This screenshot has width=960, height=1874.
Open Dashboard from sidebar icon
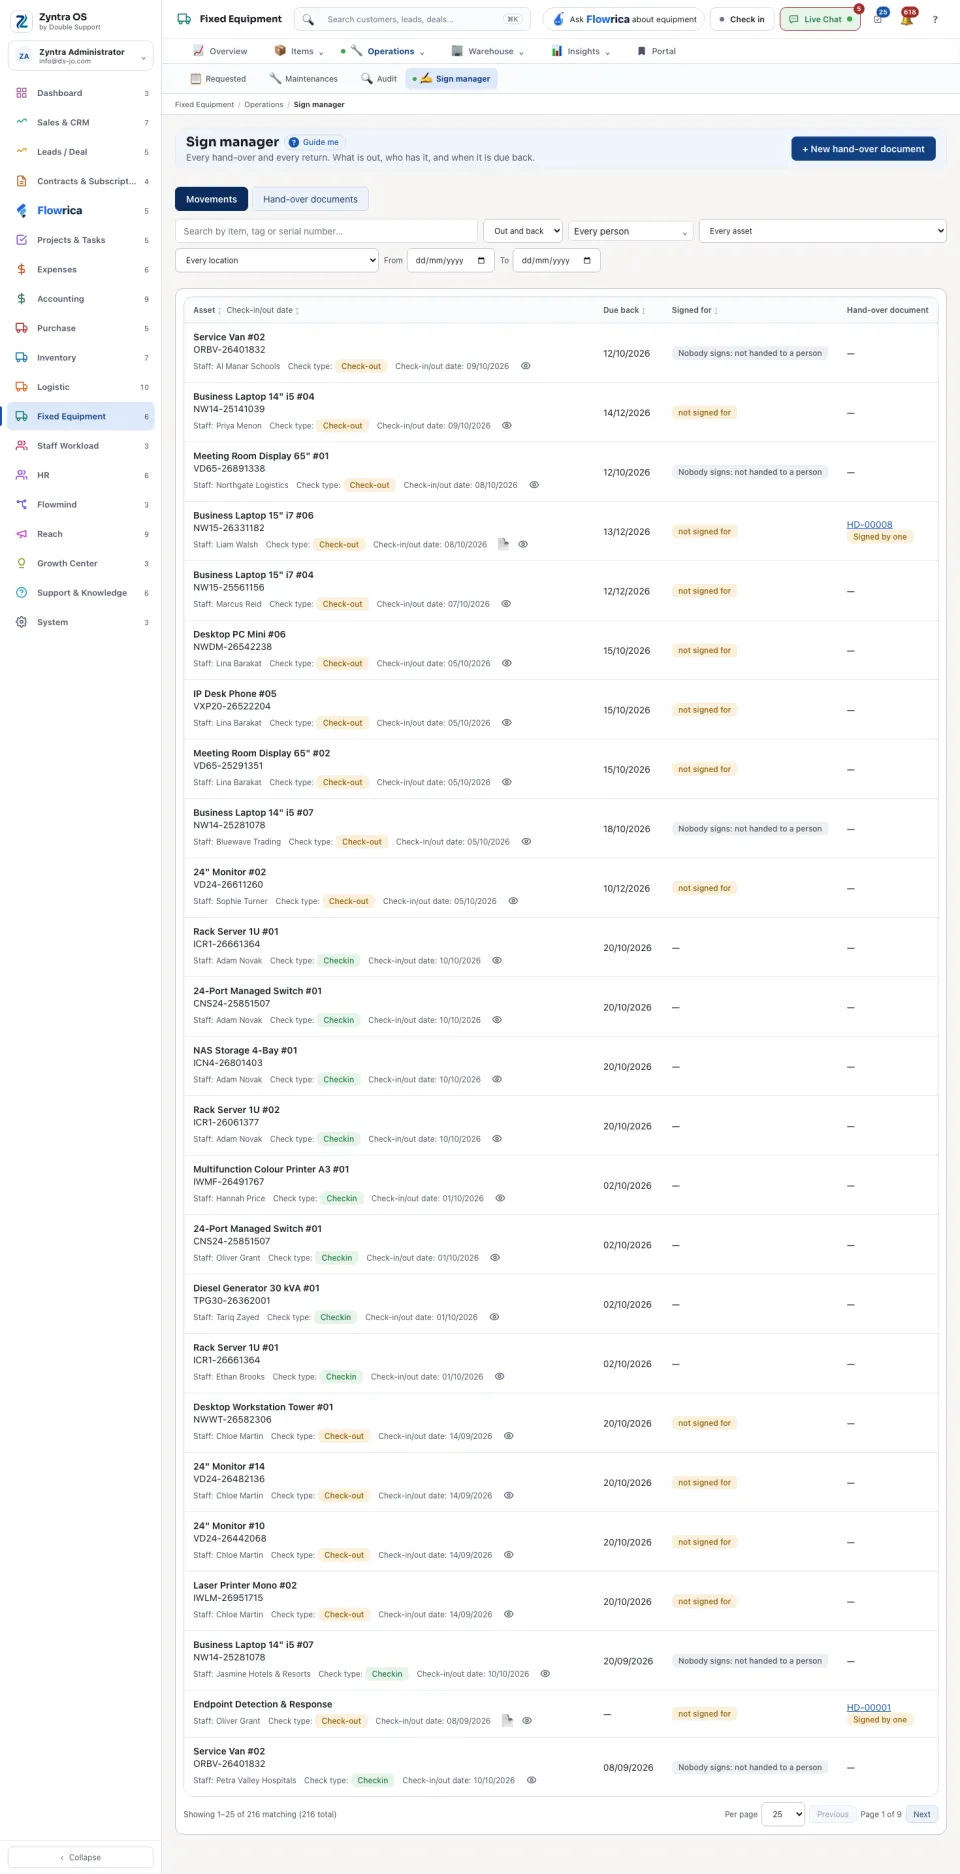22,93
